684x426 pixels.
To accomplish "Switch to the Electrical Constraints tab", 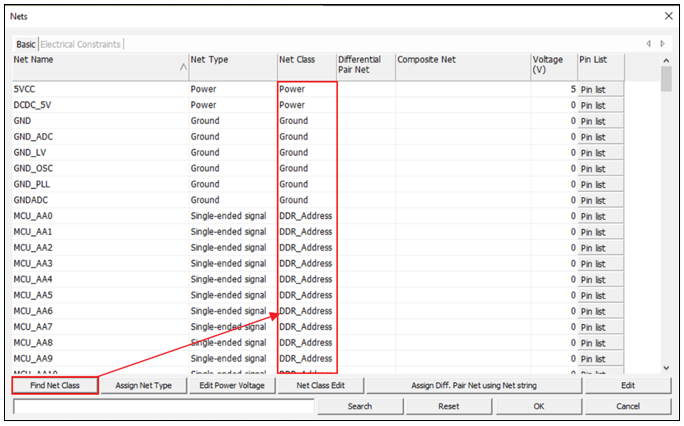I will [80, 44].
